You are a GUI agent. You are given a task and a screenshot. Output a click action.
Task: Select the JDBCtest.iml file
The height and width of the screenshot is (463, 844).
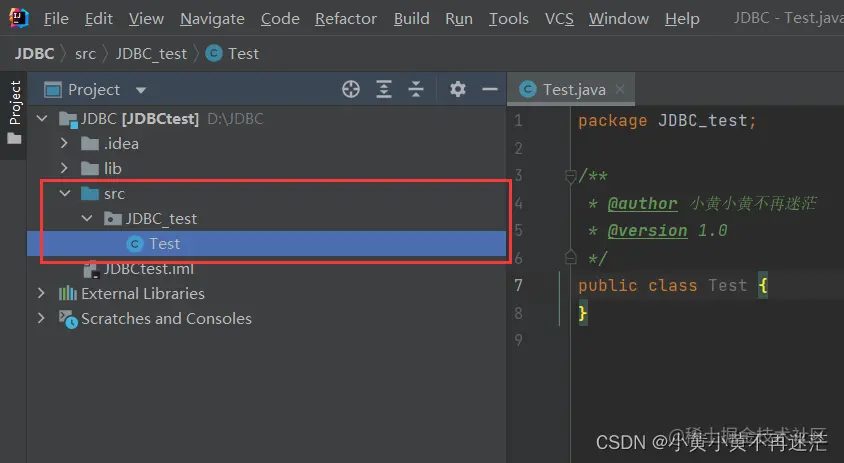(x=267, y=269)
